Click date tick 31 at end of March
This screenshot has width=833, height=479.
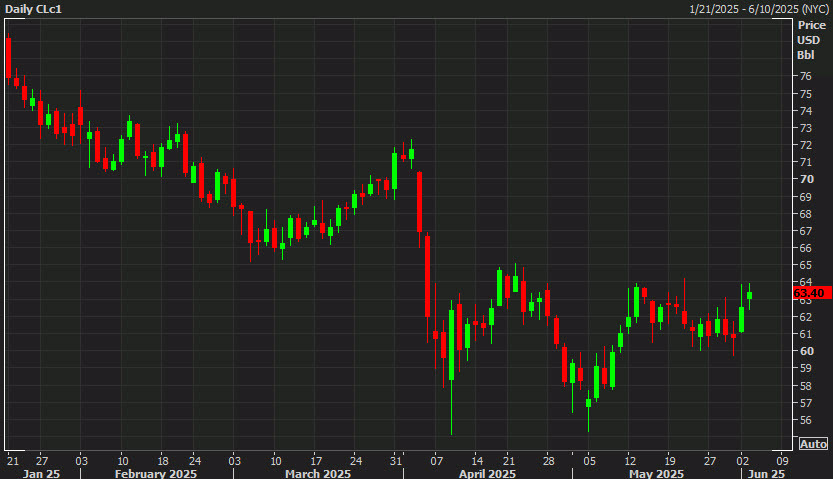pyautogui.click(x=396, y=461)
